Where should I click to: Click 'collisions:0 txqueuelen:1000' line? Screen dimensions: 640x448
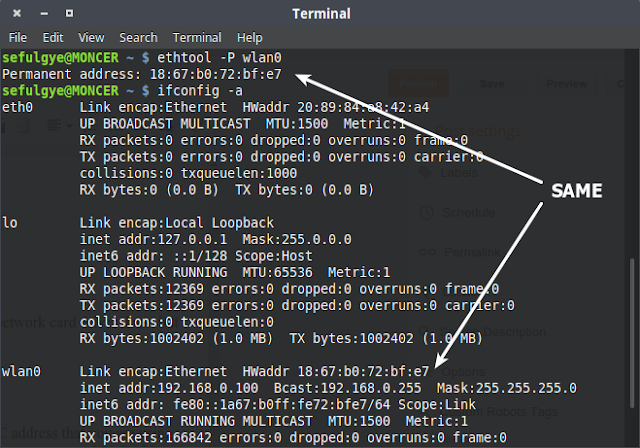click(x=188, y=173)
